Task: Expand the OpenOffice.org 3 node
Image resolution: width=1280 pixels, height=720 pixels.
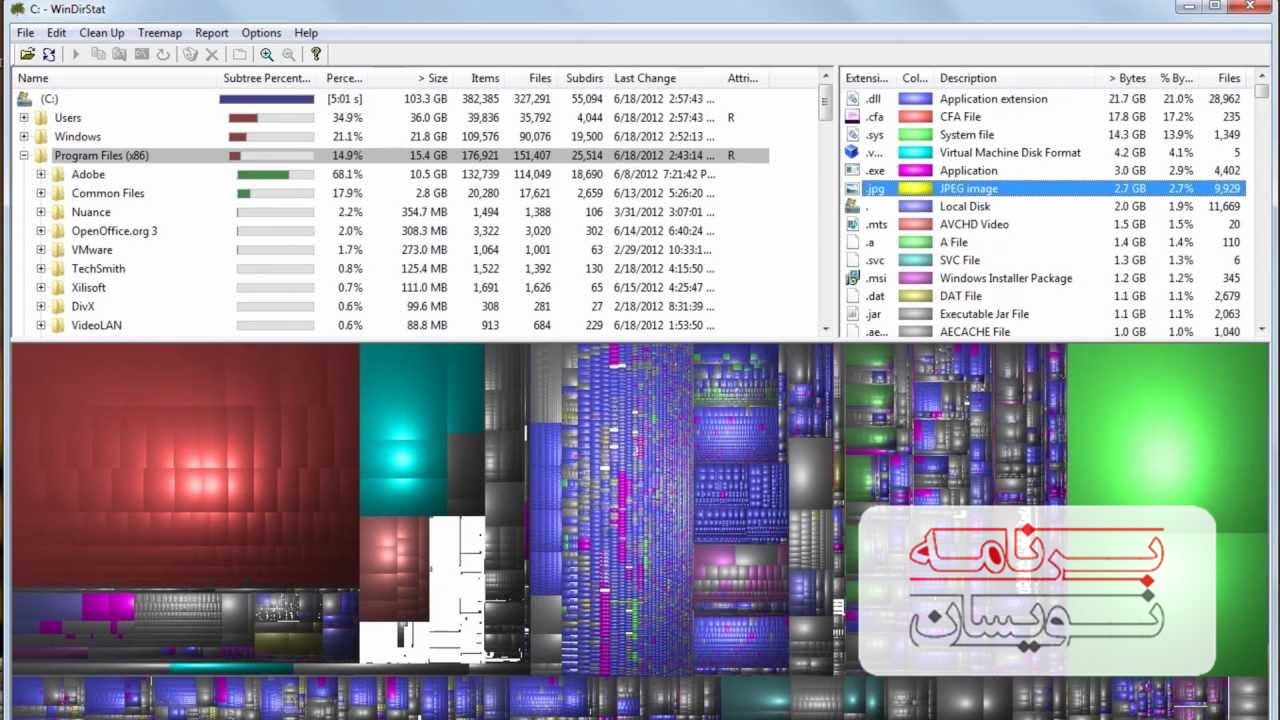Action: coord(41,231)
